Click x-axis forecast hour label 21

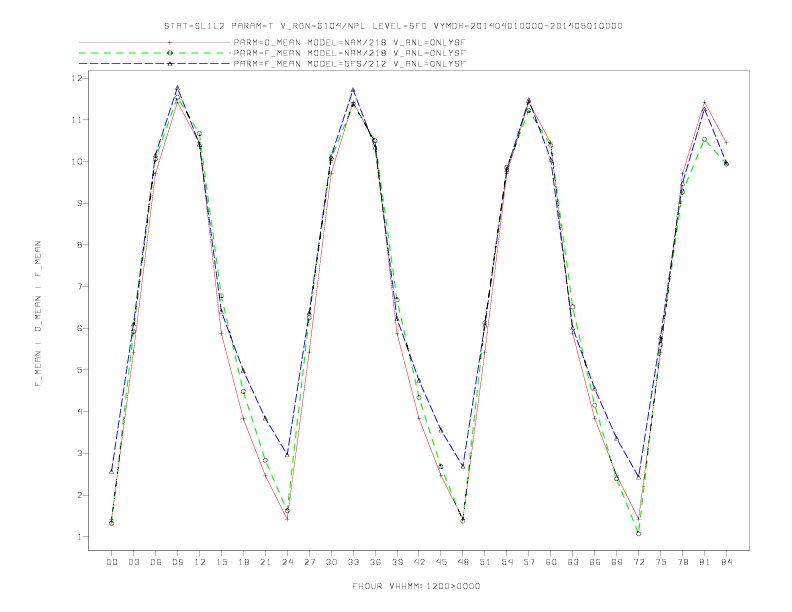(x=265, y=562)
